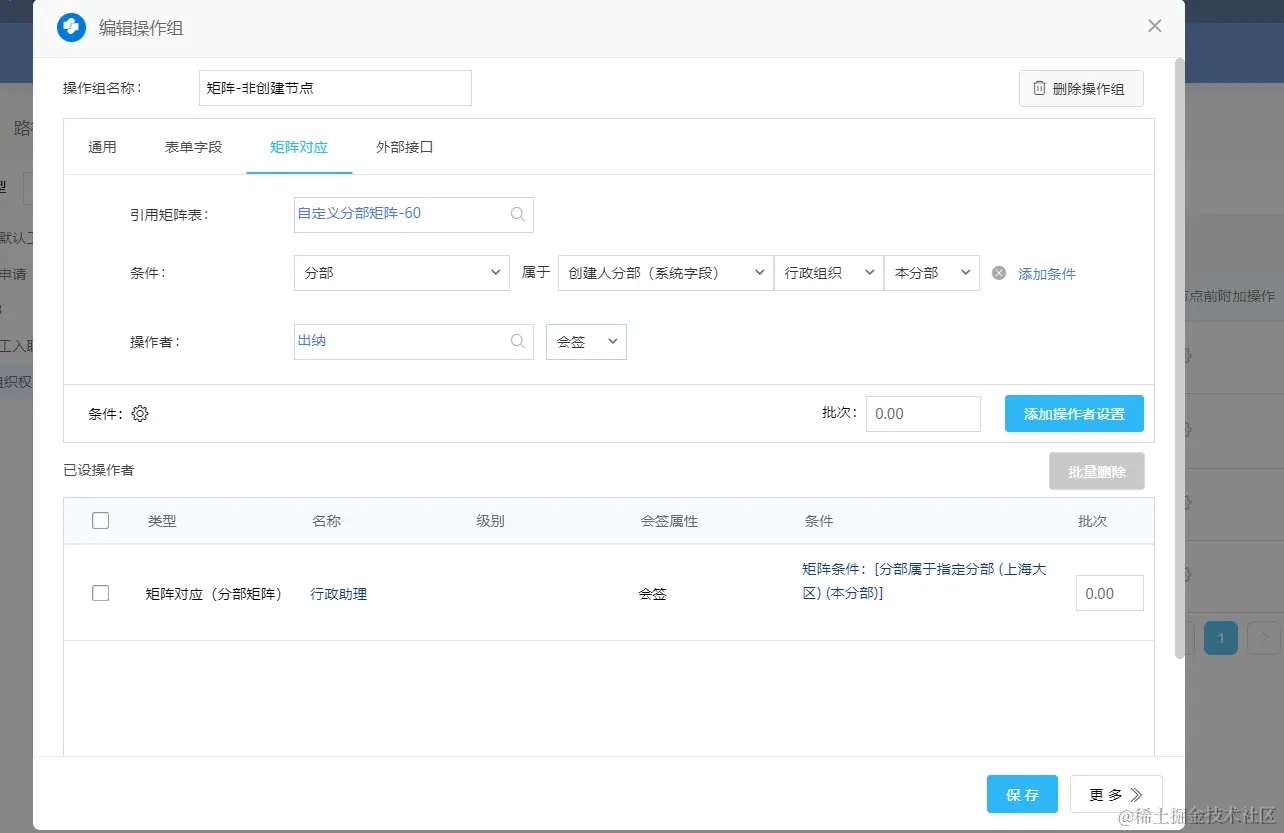Click the 添加操作者设置 button
This screenshot has height=833, width=1284.
pyautogui.click(x=1074, y=414)
